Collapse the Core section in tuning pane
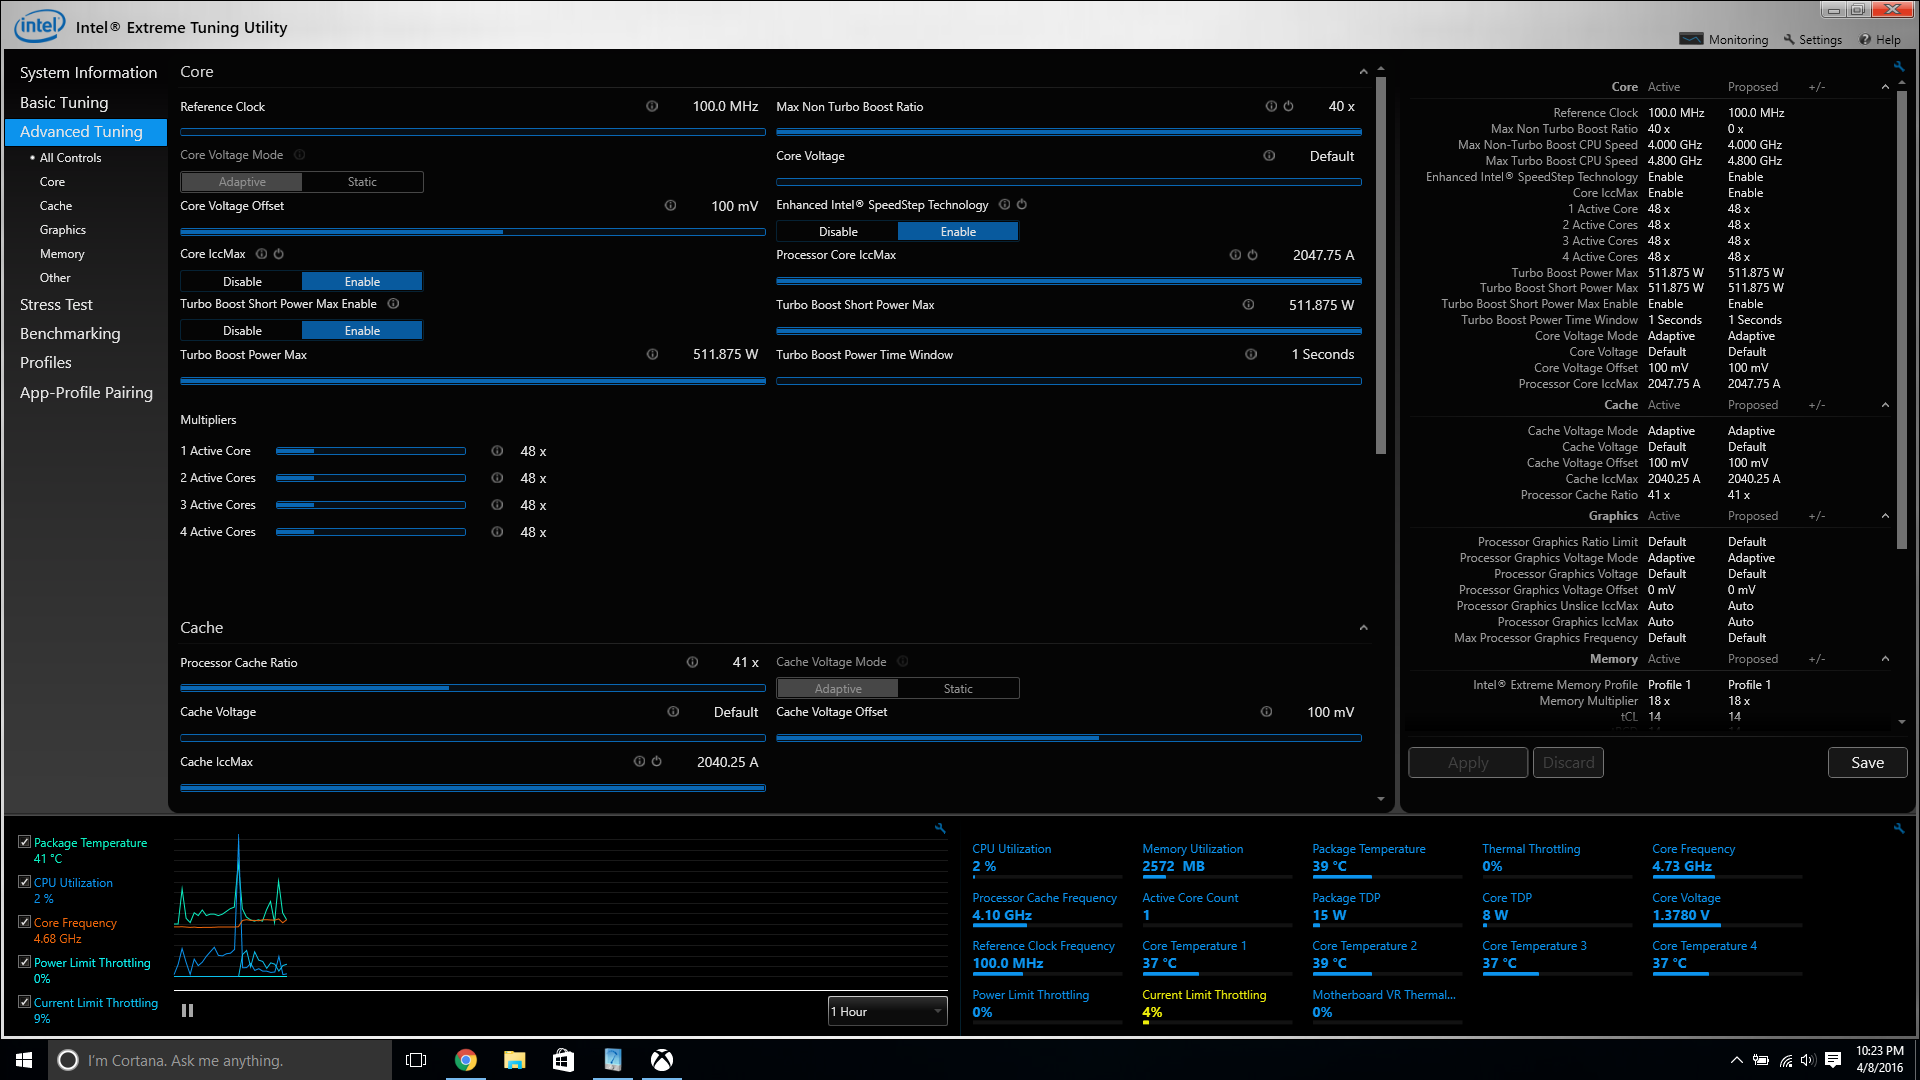The image size is (1920, 1080). click(x=1363, y=72)
